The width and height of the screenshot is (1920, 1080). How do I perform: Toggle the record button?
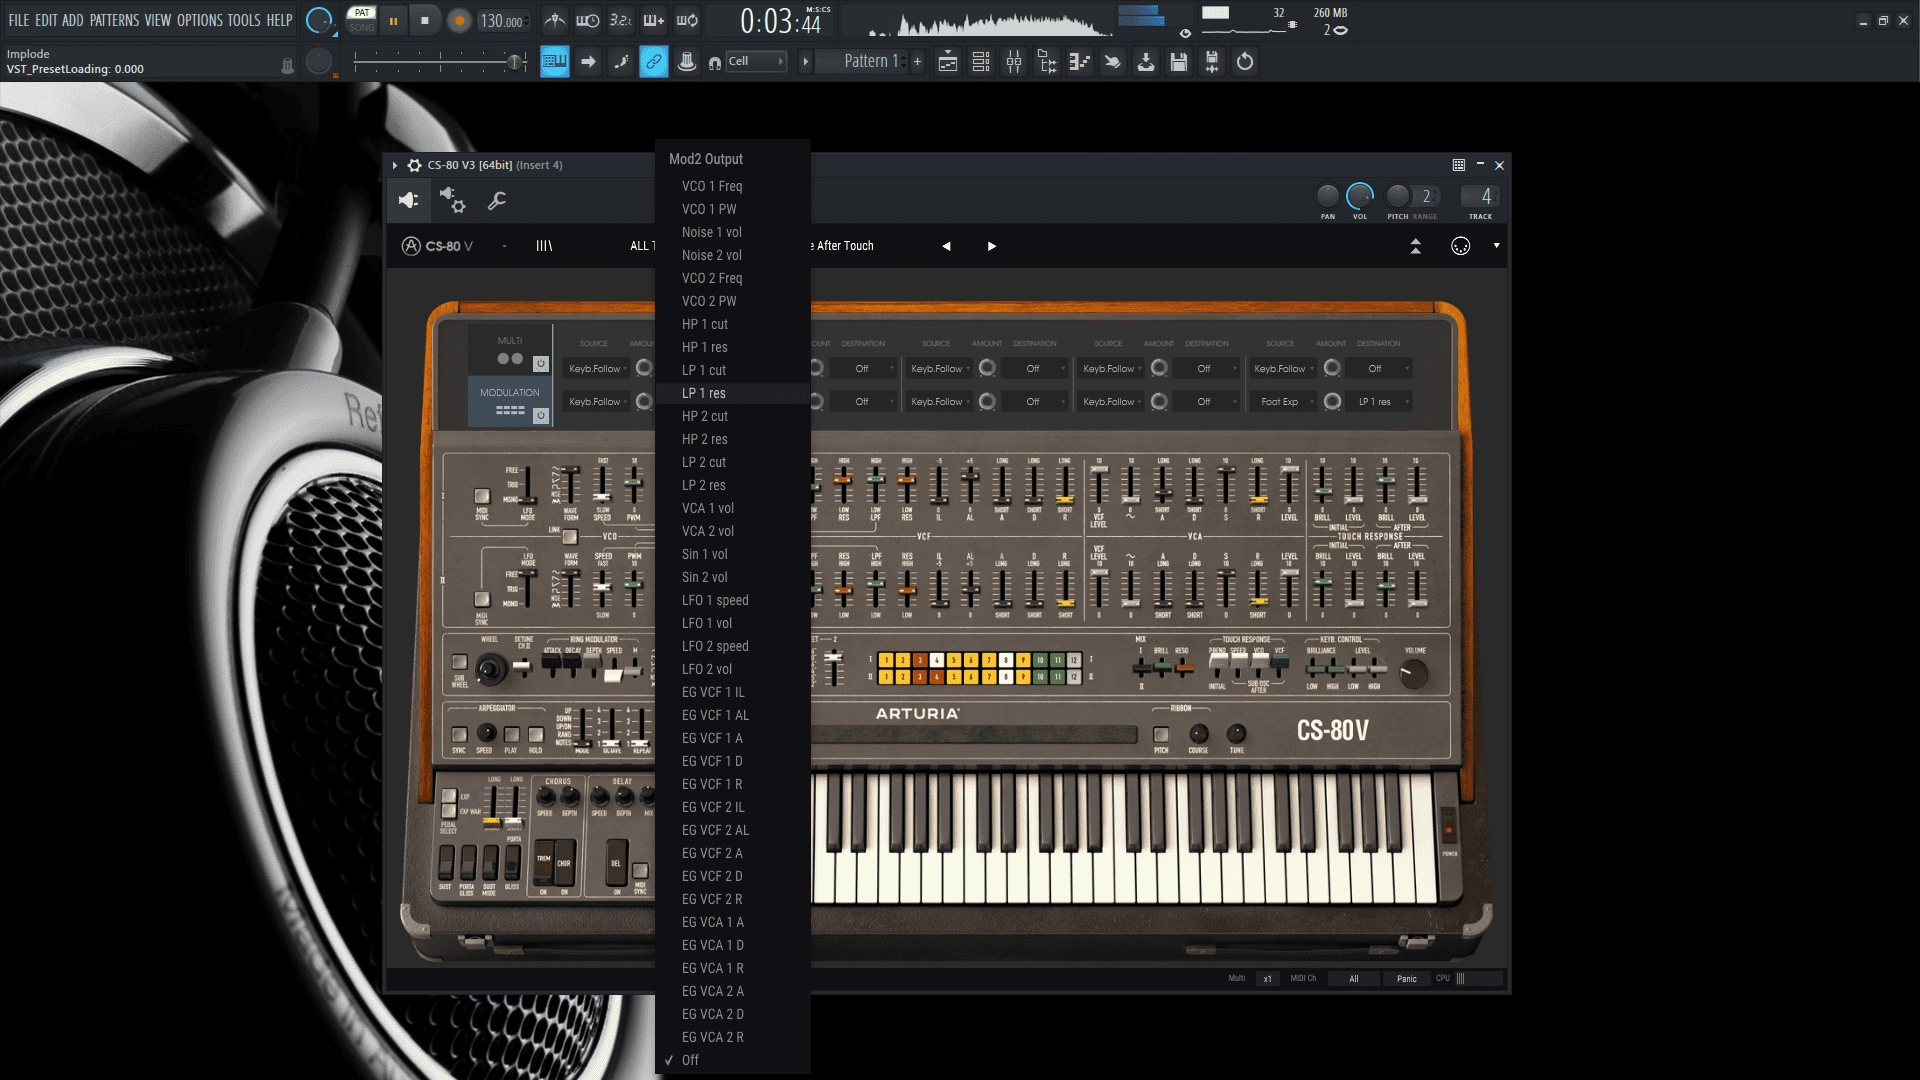click(459, 21)
